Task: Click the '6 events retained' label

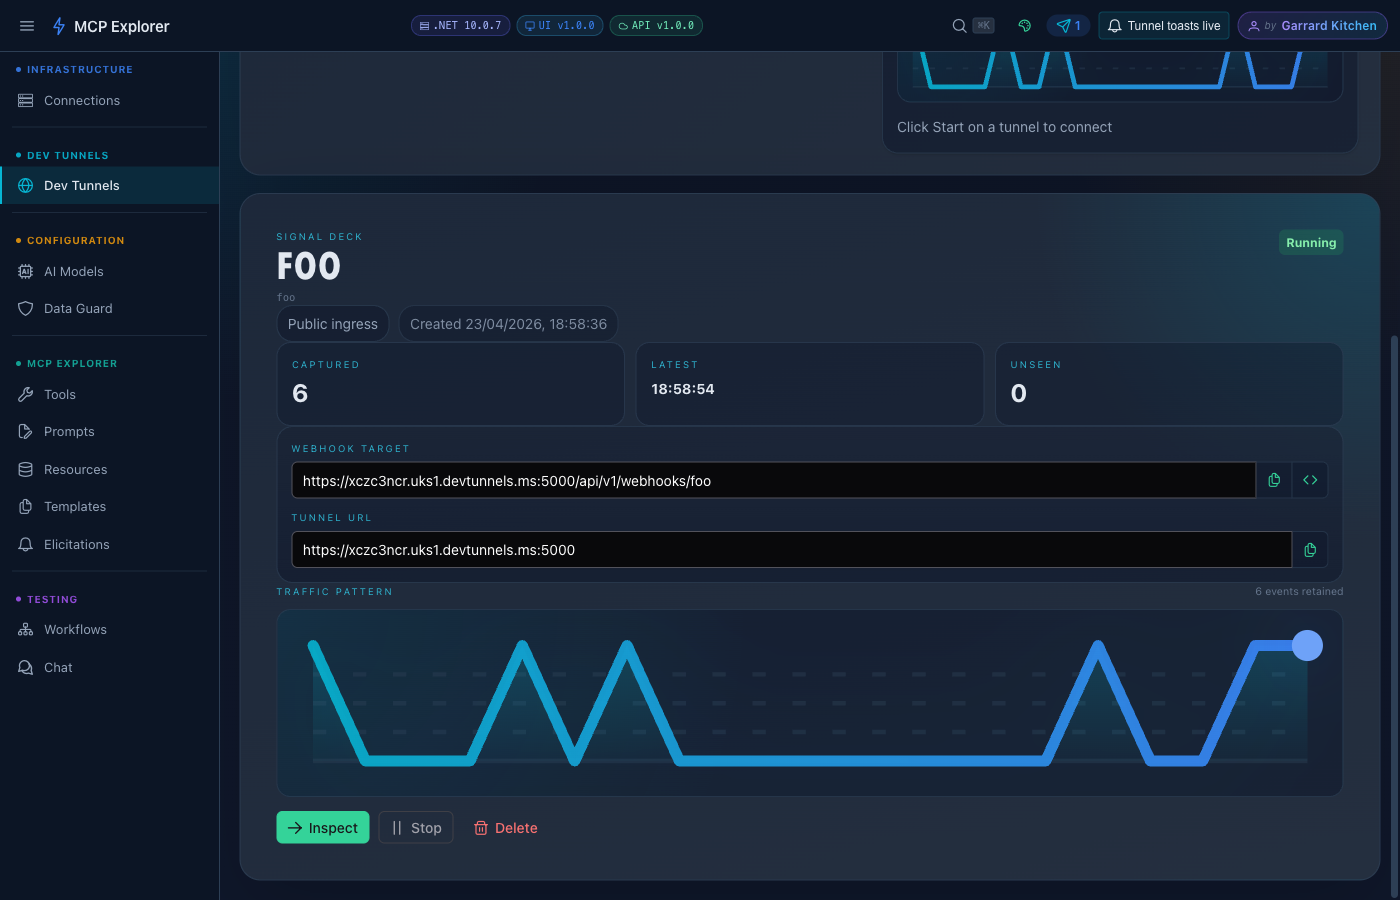Action: [1299, 592]
